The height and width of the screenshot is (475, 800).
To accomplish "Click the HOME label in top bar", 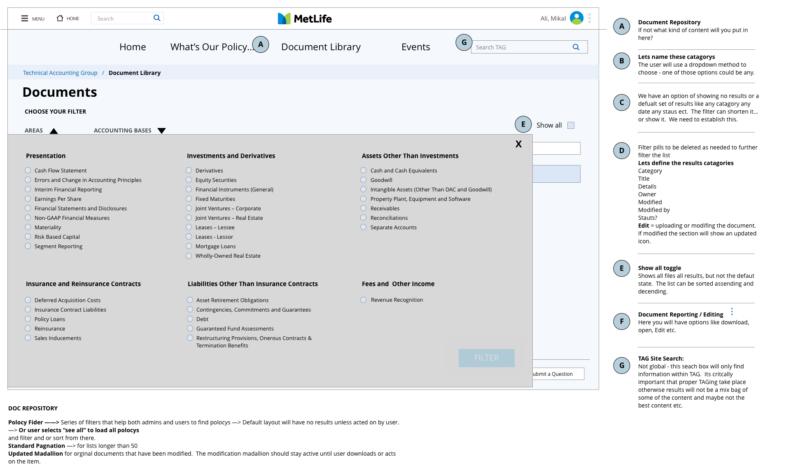I will [x=73, y=18].
